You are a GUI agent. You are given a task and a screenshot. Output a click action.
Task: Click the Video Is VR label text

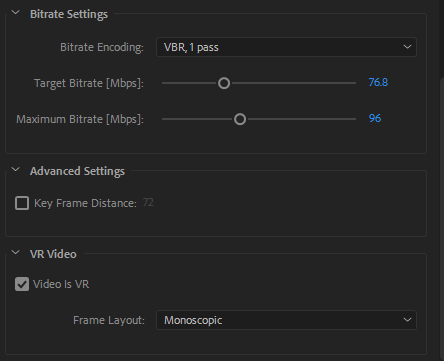click(x=61, y=284)
